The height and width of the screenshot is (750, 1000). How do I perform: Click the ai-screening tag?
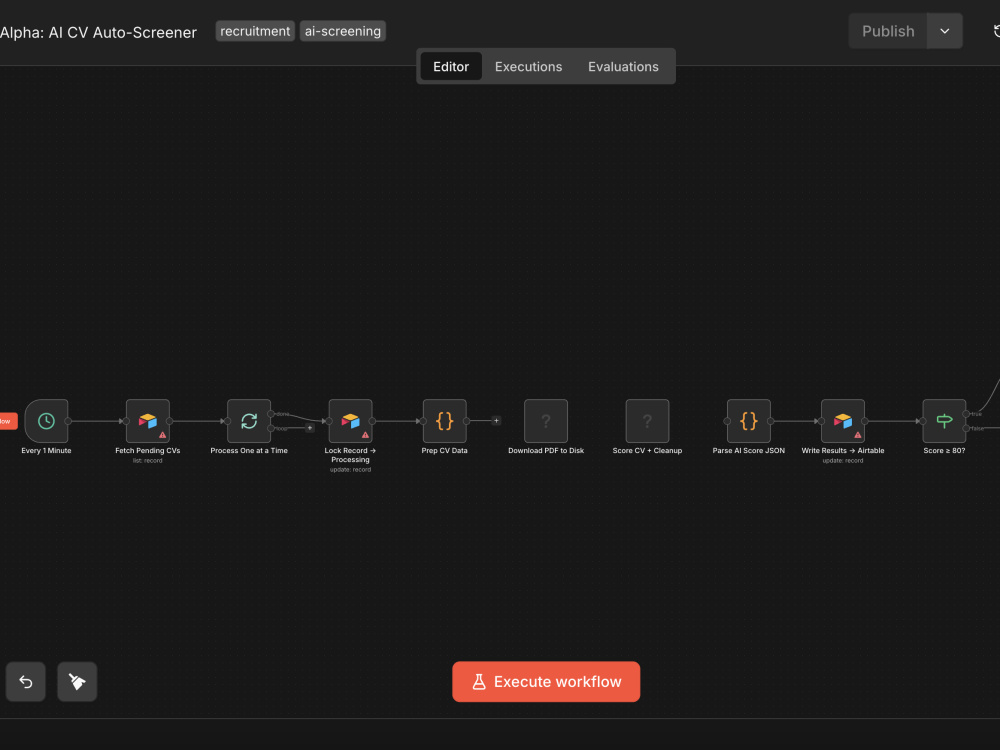(342, 31)
